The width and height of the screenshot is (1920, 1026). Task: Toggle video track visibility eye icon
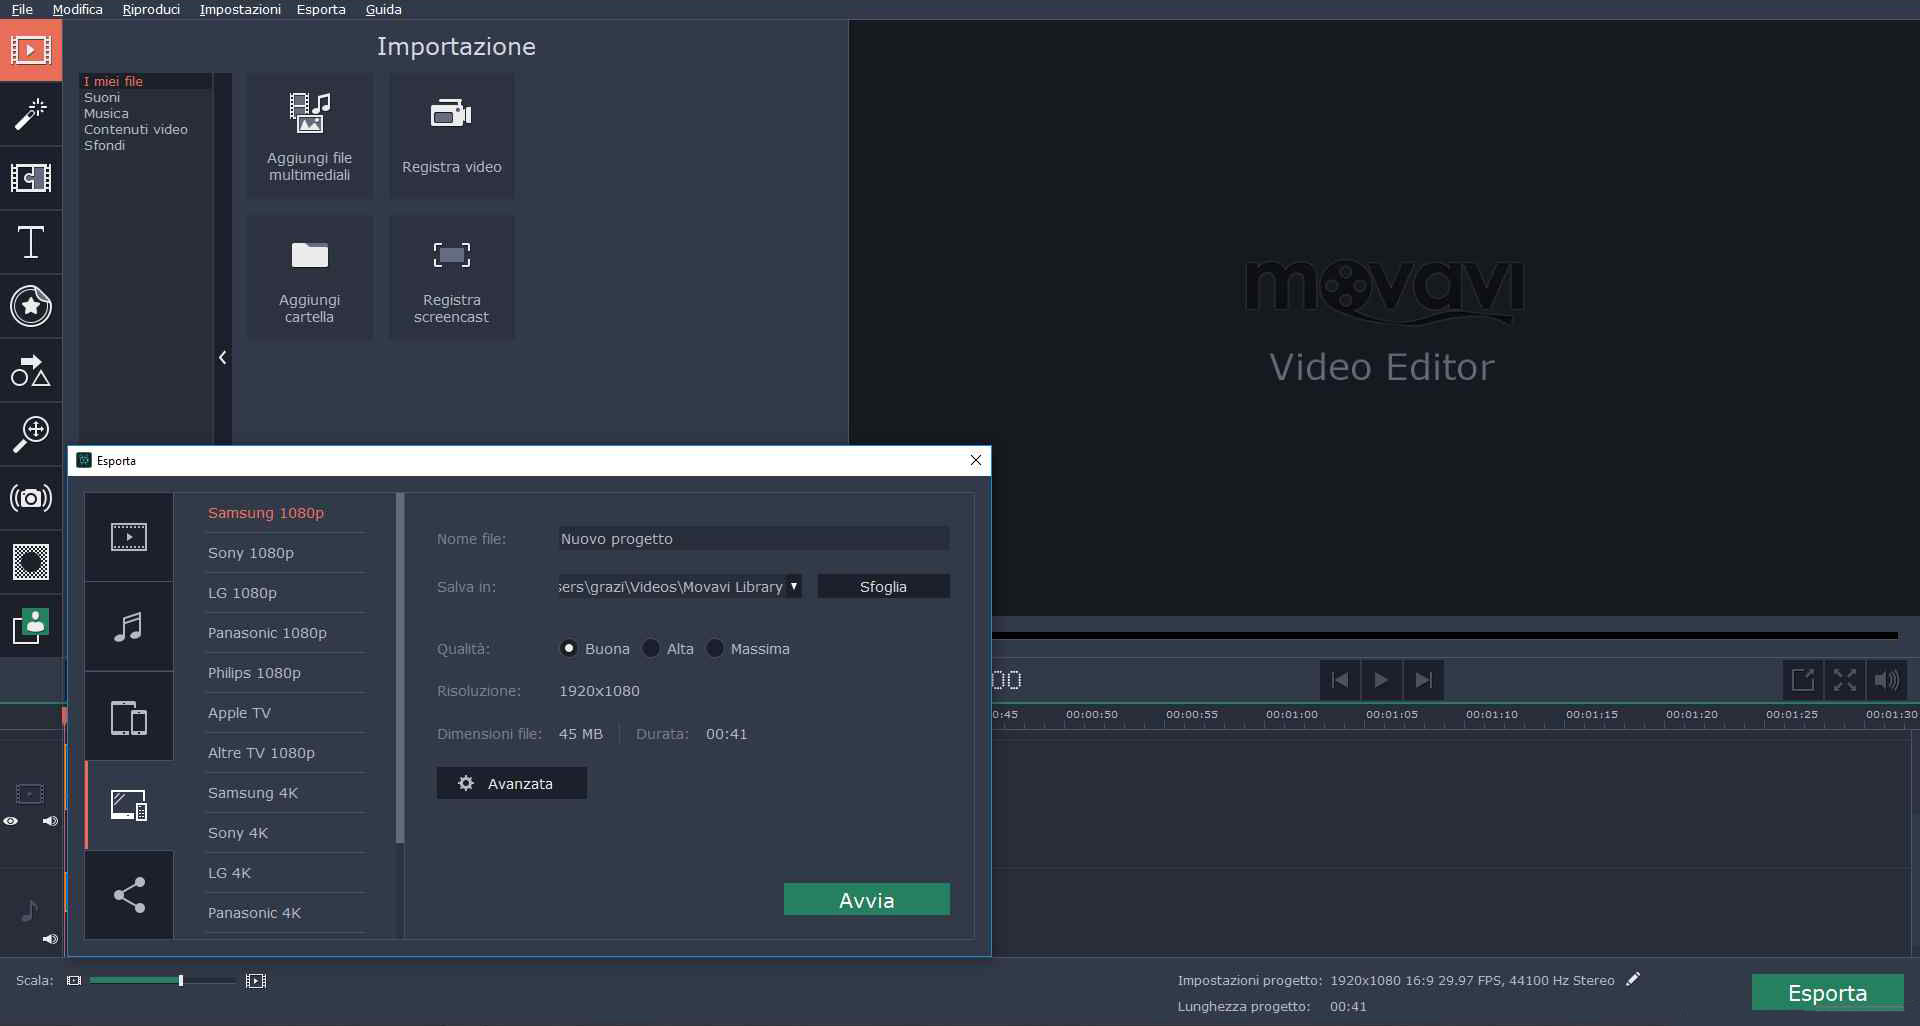tap(11, 821)
